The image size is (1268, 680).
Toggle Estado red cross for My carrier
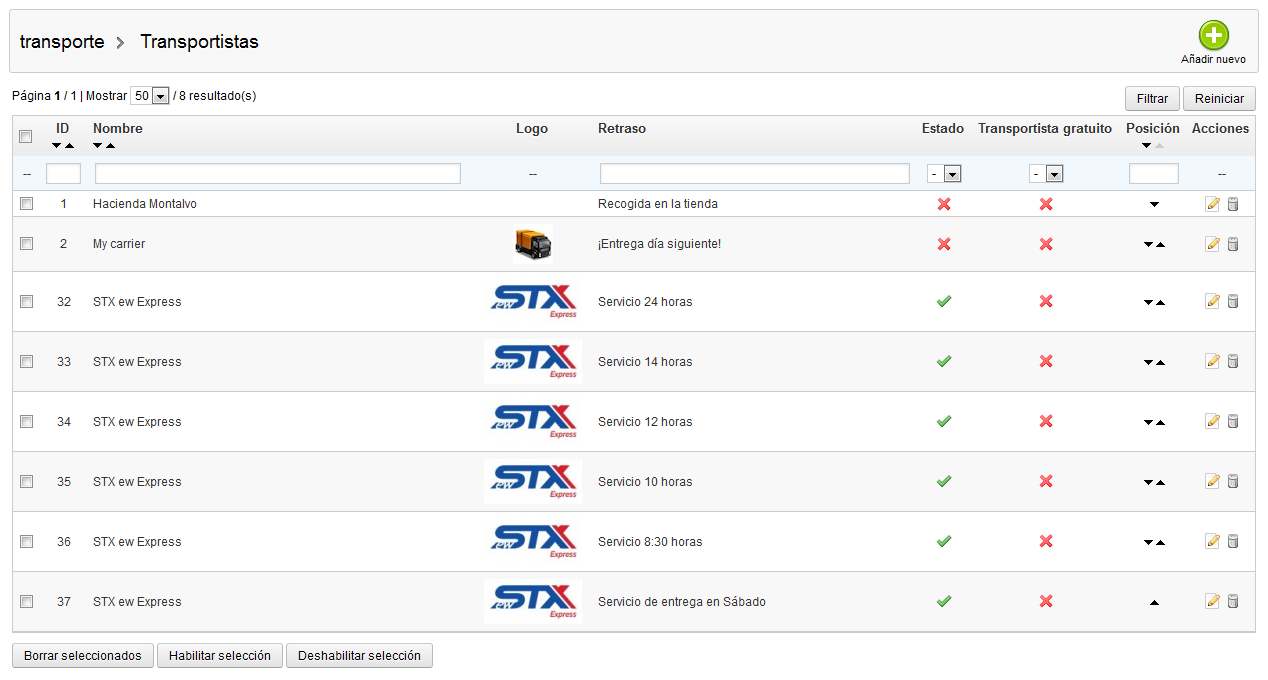(x=944, y=244)
